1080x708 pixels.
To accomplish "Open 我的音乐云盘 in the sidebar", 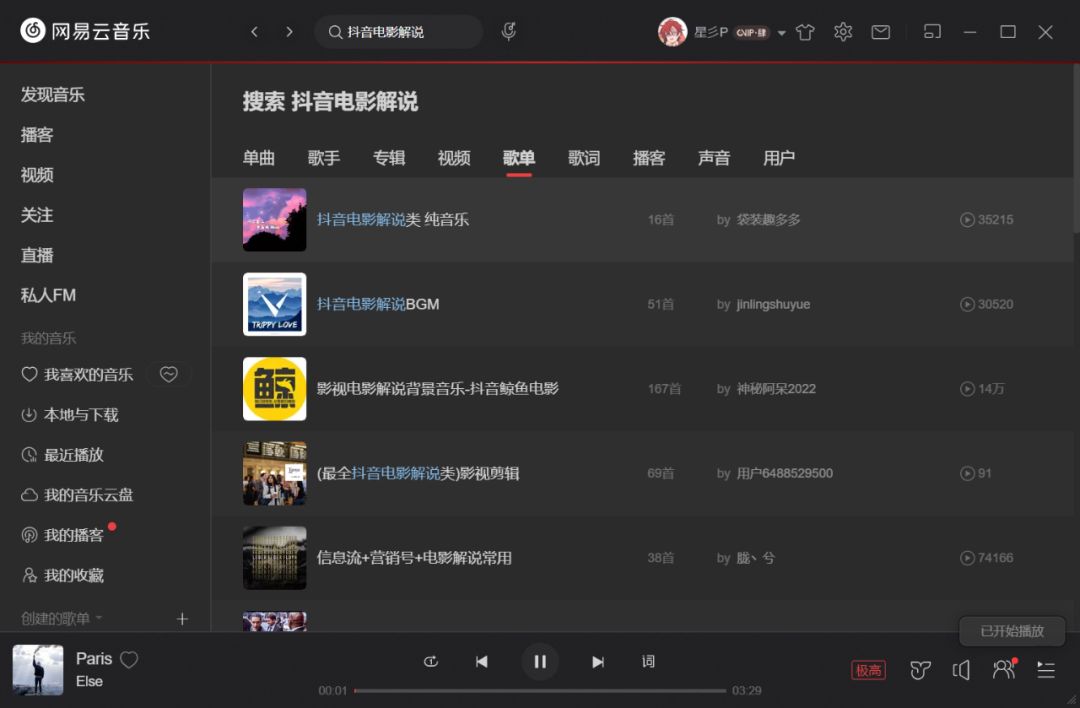I will [x=77, y=494].
